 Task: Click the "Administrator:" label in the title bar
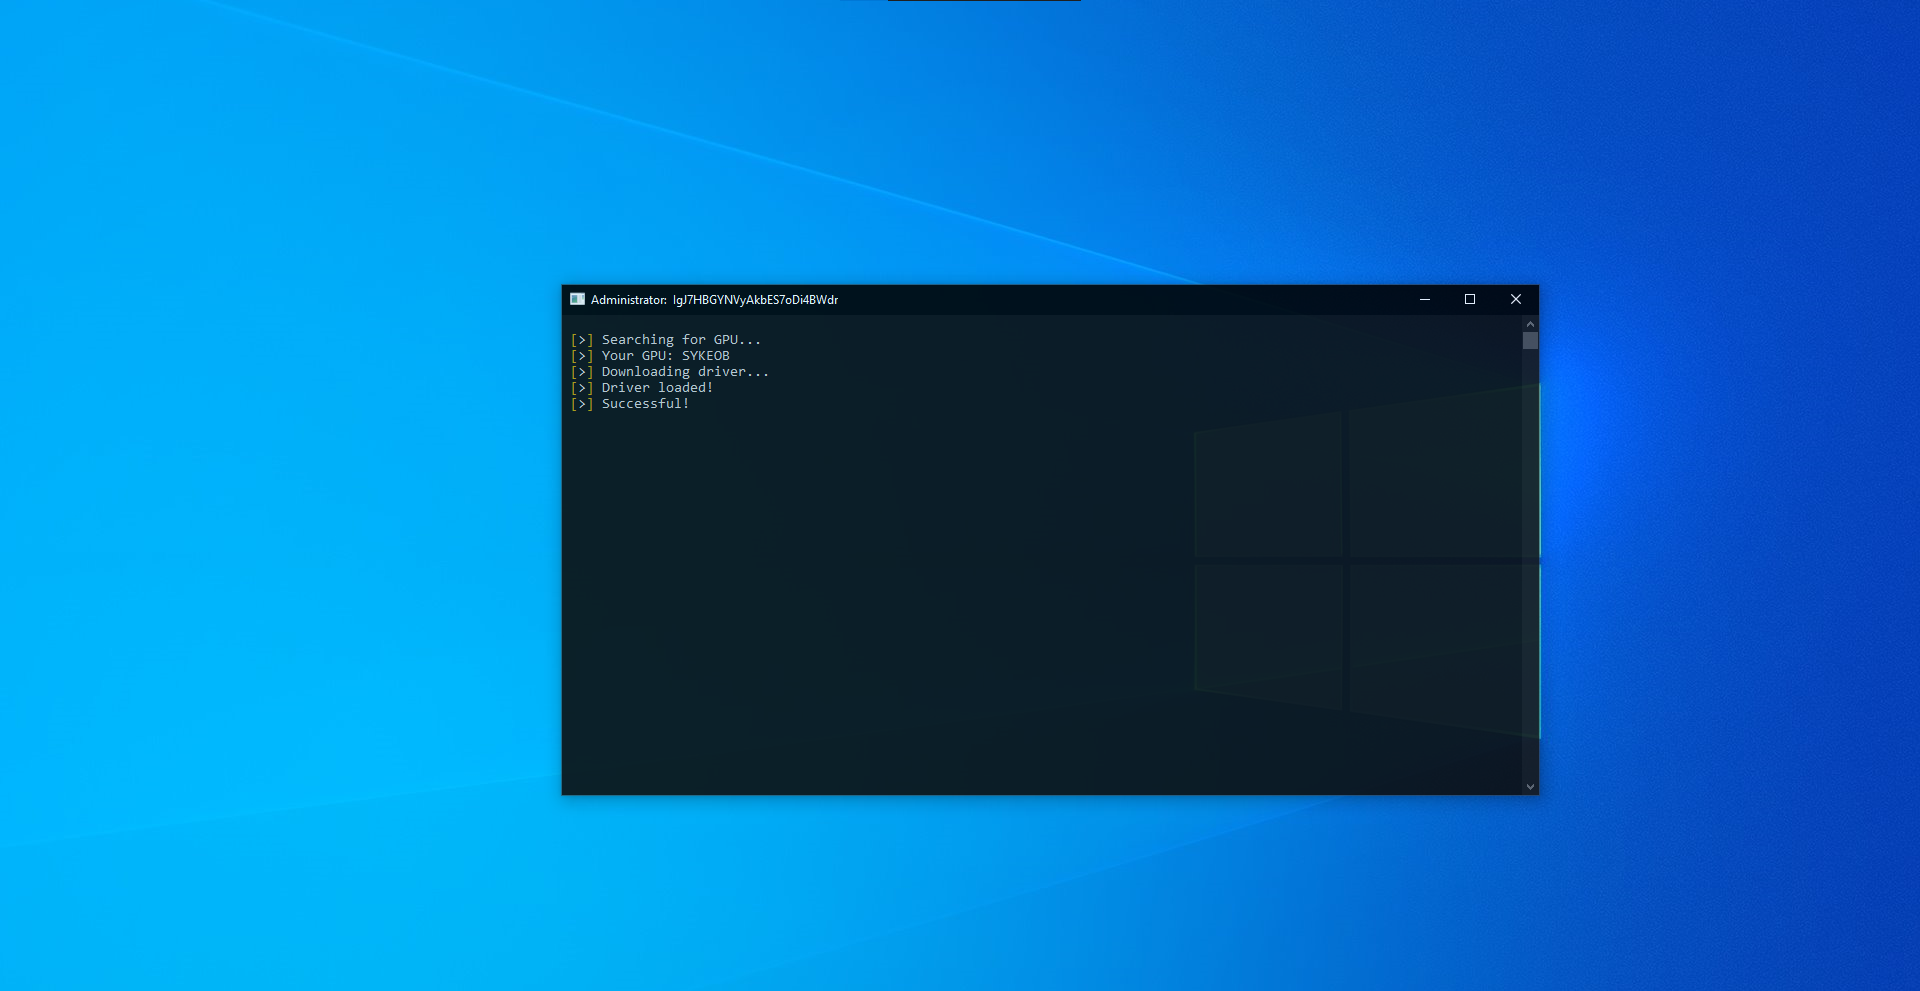point(628,300)
